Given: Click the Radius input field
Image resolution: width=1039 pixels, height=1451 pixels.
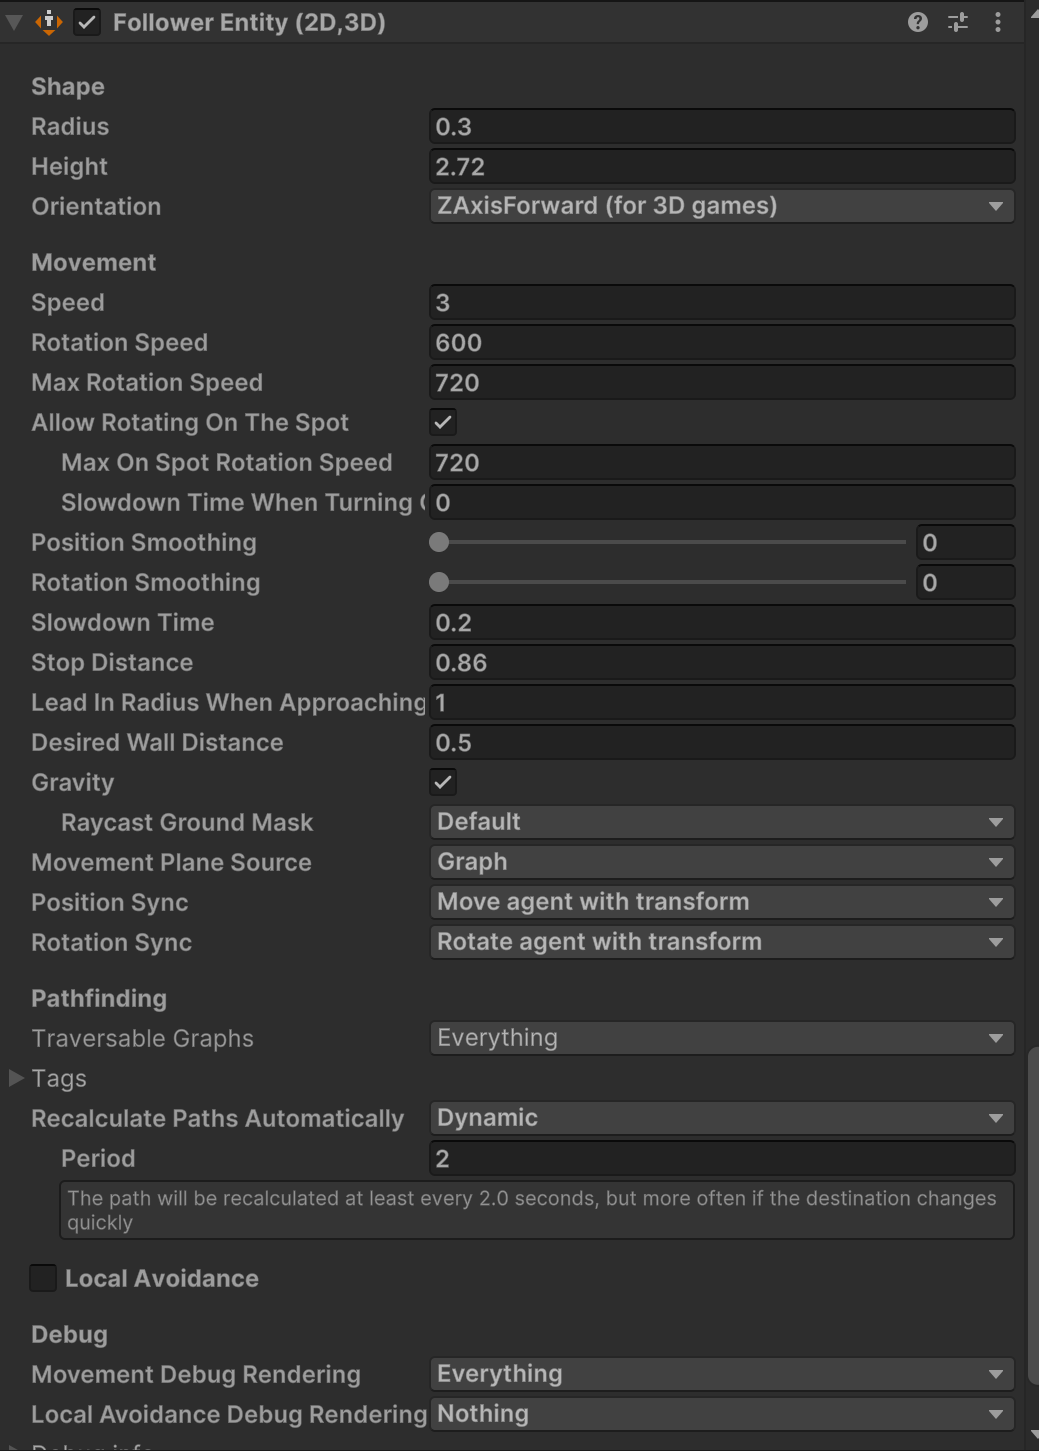Looking at the screenshot, I should [x=721, y=127].
